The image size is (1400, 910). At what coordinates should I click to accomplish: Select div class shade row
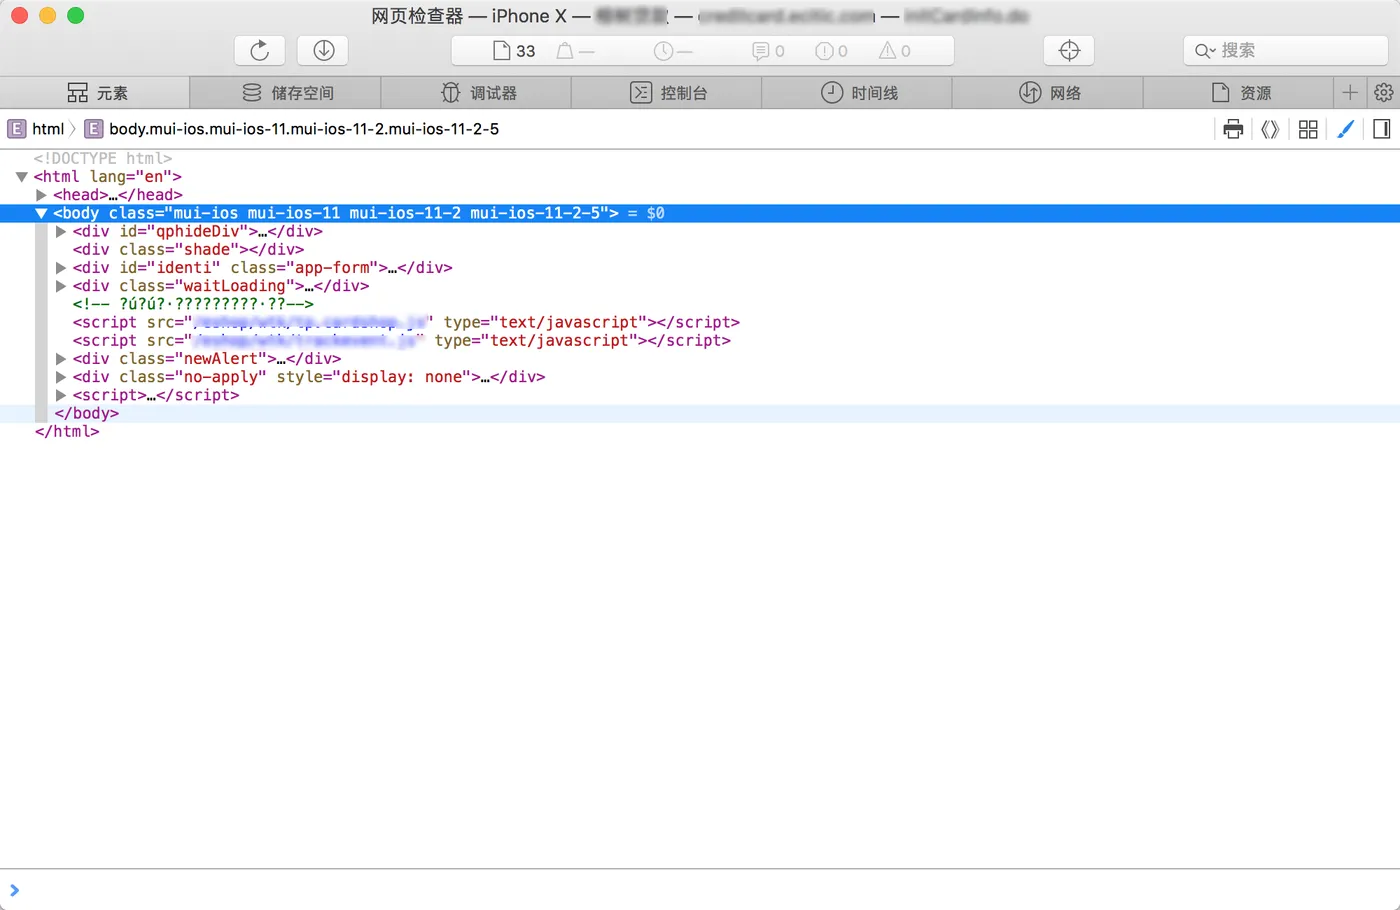click(x=188, y=250)
